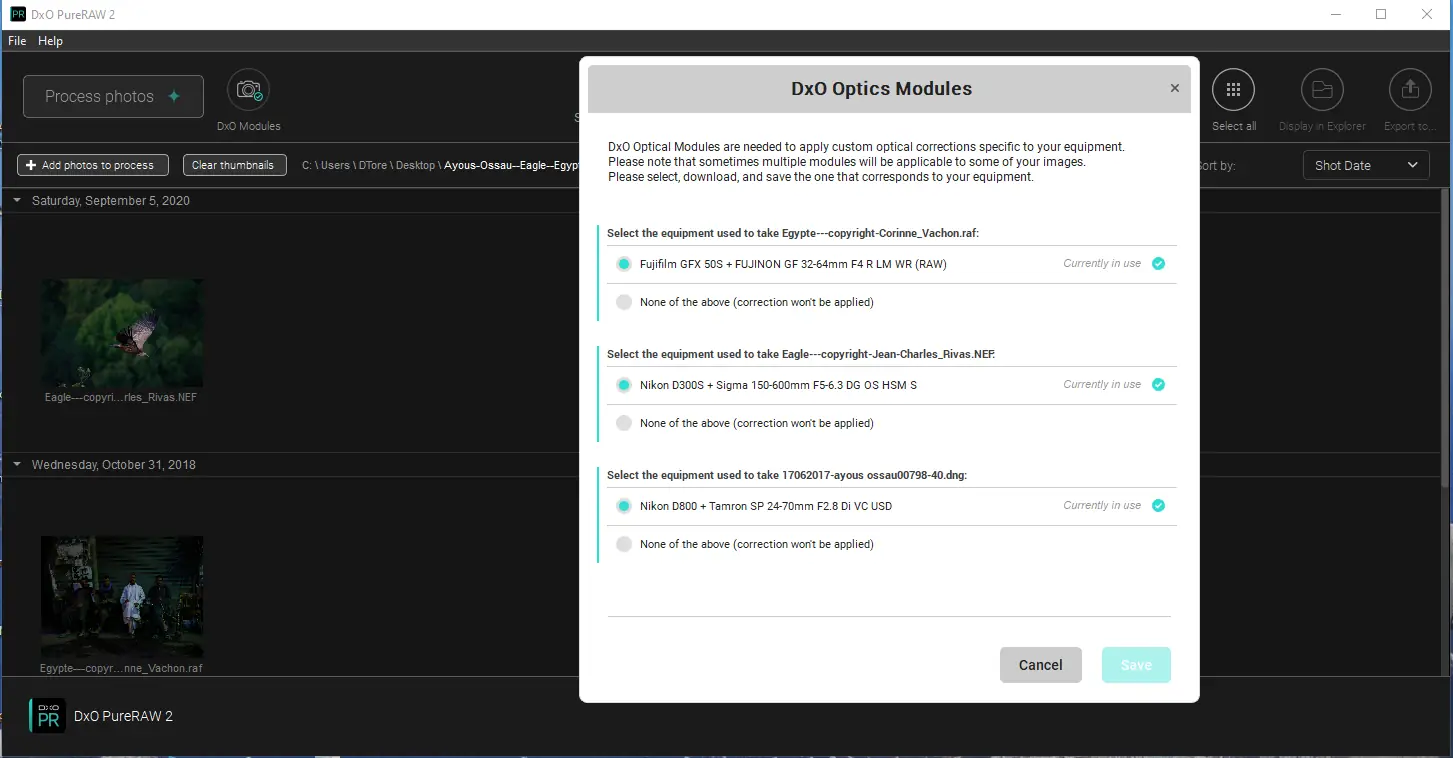Click the Clear thumbnails button
The image size is (1453, 758).
coord(233,165)
